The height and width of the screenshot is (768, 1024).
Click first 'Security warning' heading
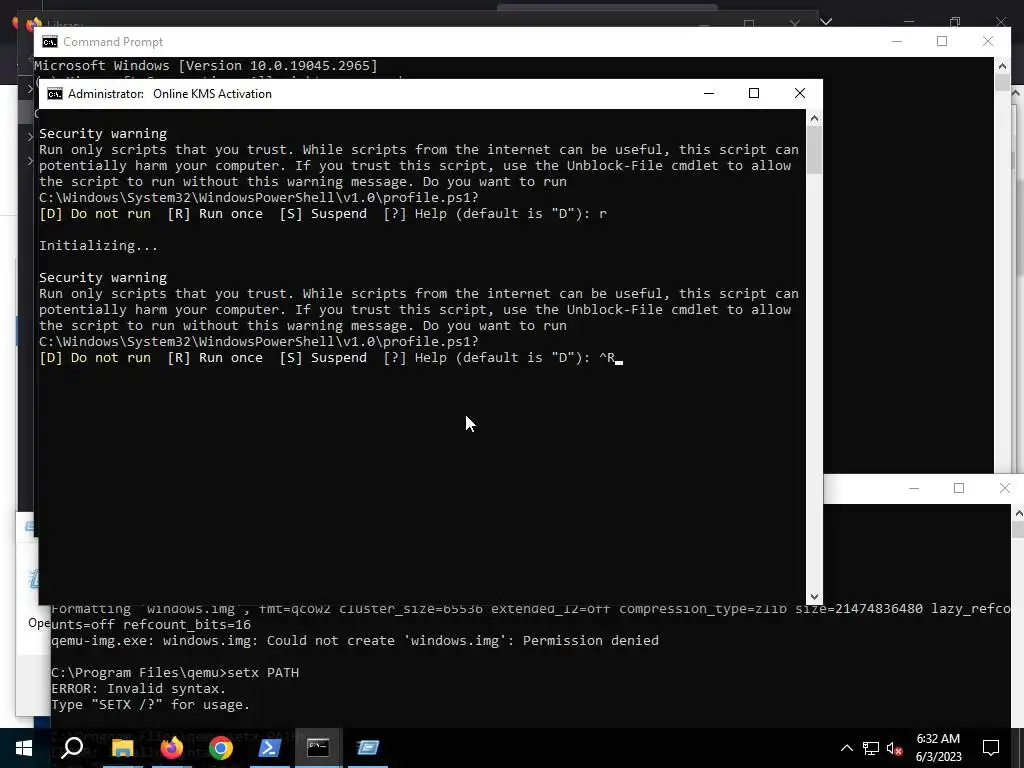(x=103, y=133)
